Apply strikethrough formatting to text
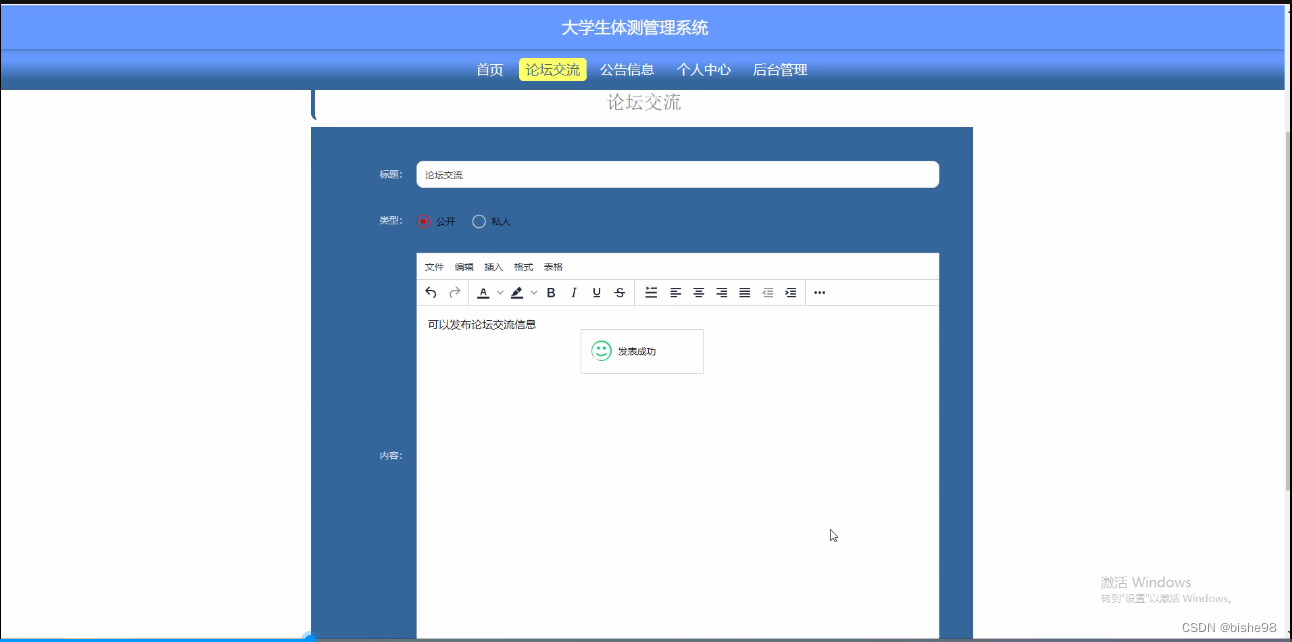 pyautogui.click(x=619, y=292)
